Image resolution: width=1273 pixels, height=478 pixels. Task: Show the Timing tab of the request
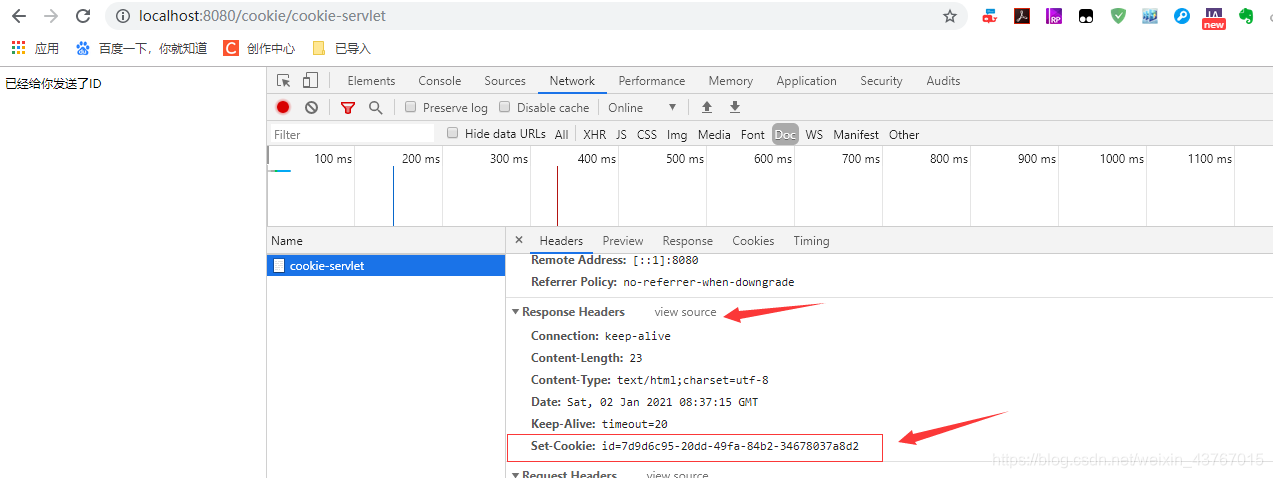pos(811,241)
